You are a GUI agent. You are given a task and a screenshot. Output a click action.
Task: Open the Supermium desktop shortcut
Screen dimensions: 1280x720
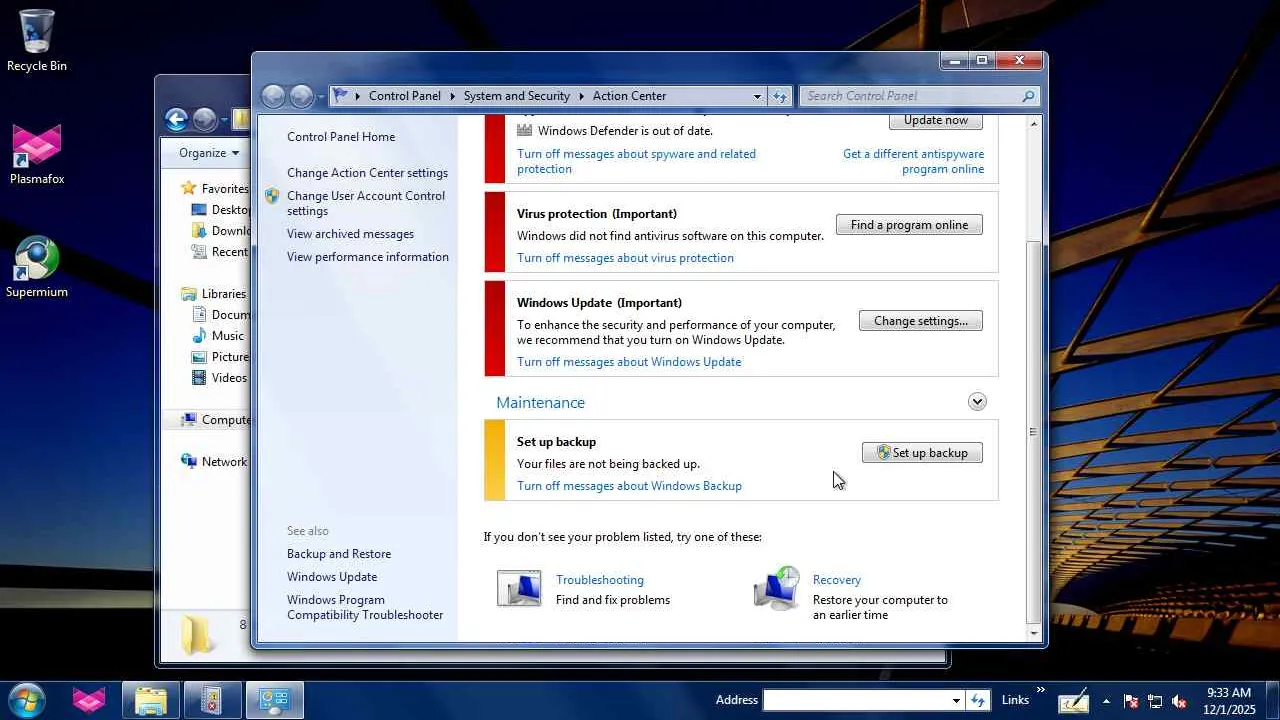37,267
